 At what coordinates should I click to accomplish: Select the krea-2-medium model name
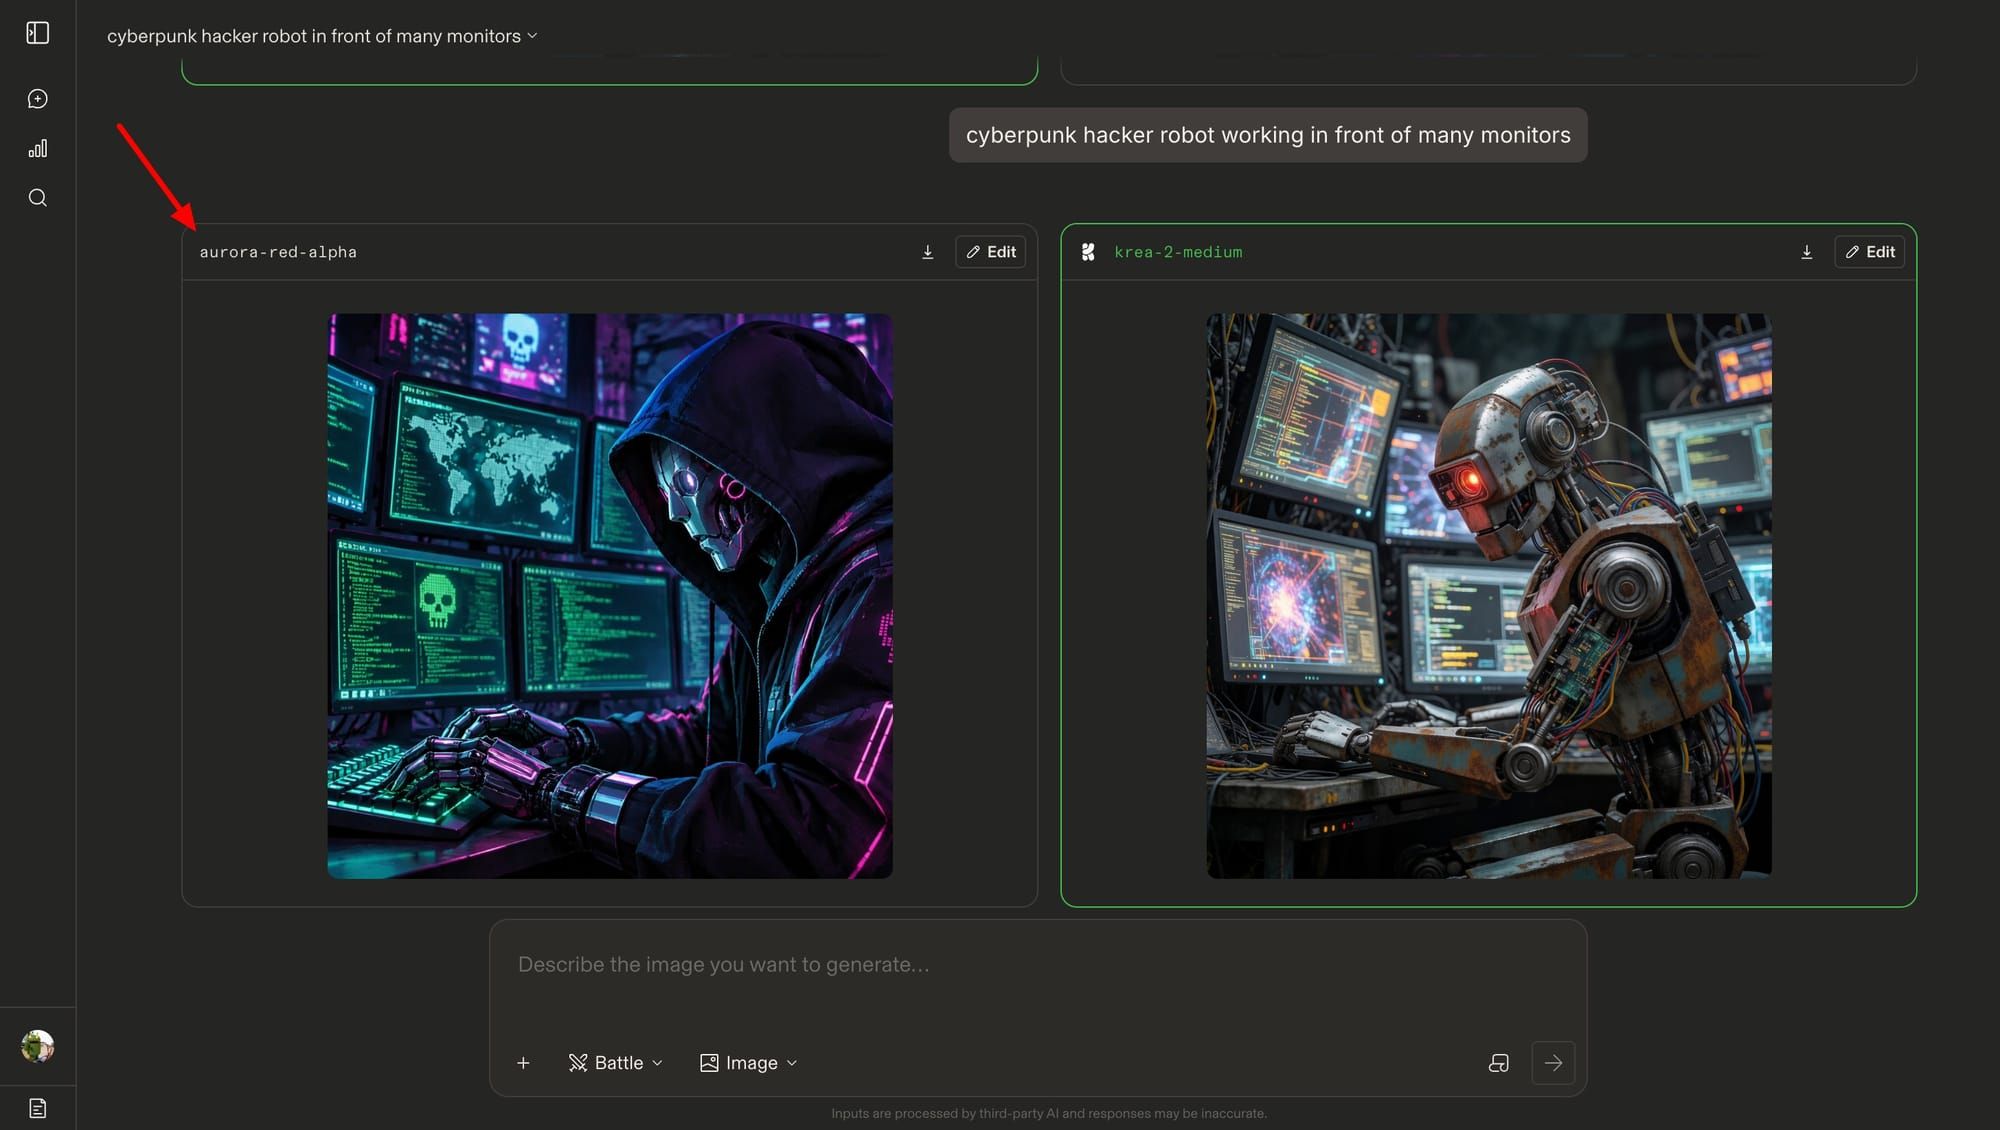pyautogui.click(x=1178, y=252)
